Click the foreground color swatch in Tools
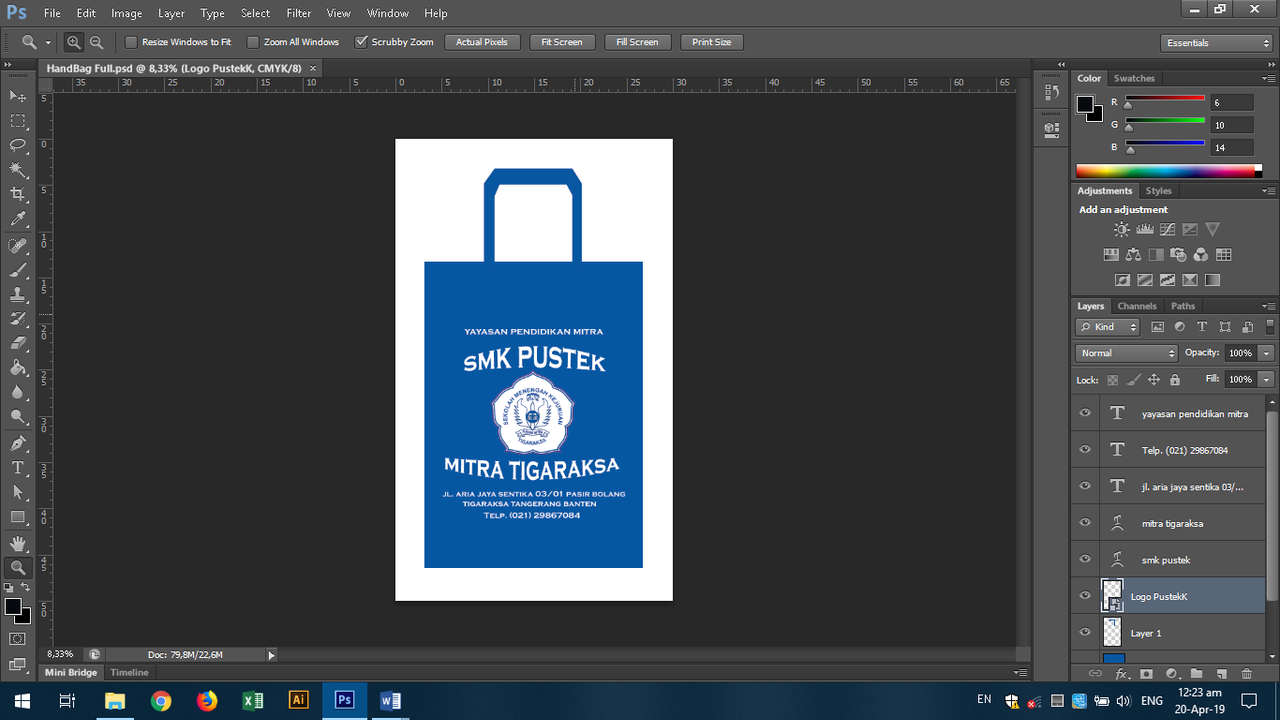Image resolution: width=1280 pixels, height=720 pixels. [x=13, y=607]
